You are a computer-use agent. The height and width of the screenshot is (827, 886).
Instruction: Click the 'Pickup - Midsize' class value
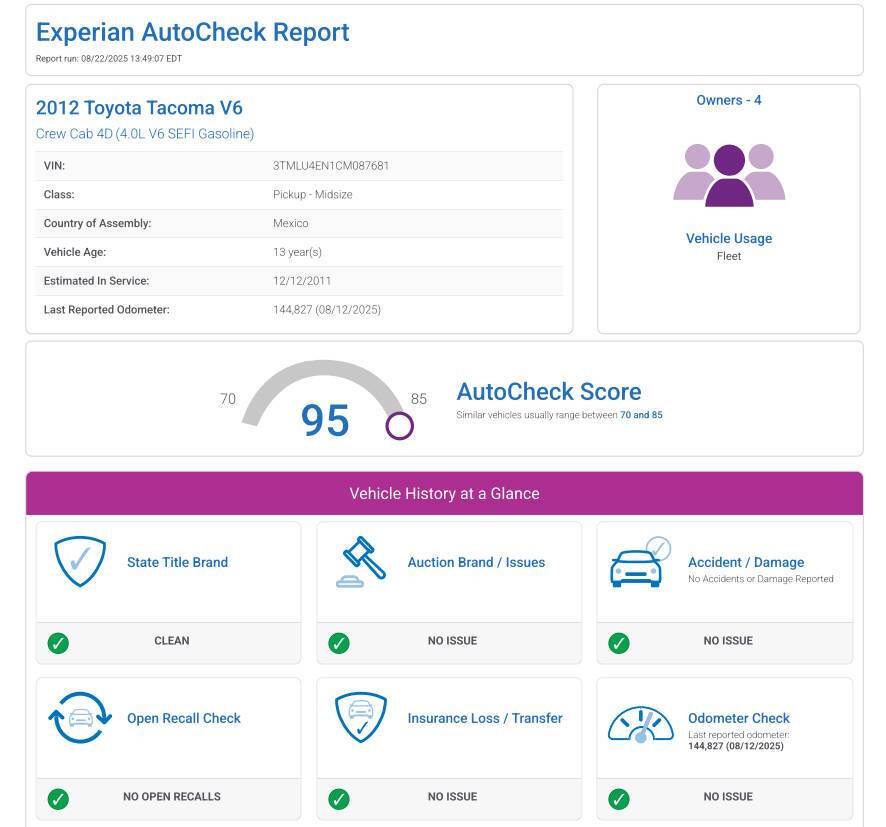(x=312, y=194)
